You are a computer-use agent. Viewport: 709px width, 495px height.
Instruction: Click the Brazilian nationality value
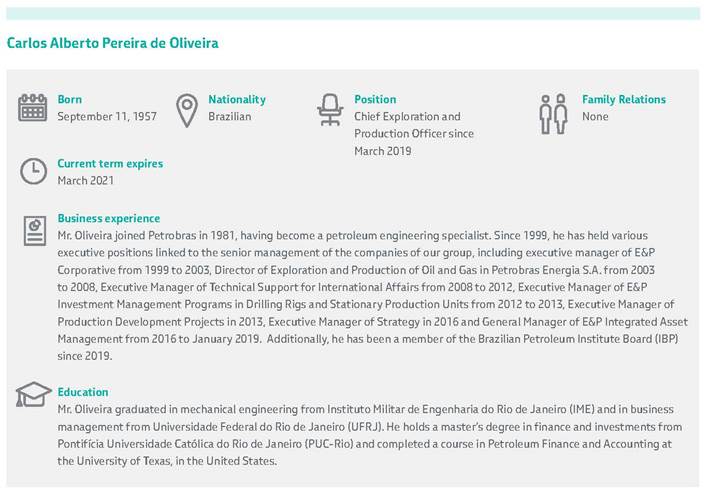(x=230, y=117)
